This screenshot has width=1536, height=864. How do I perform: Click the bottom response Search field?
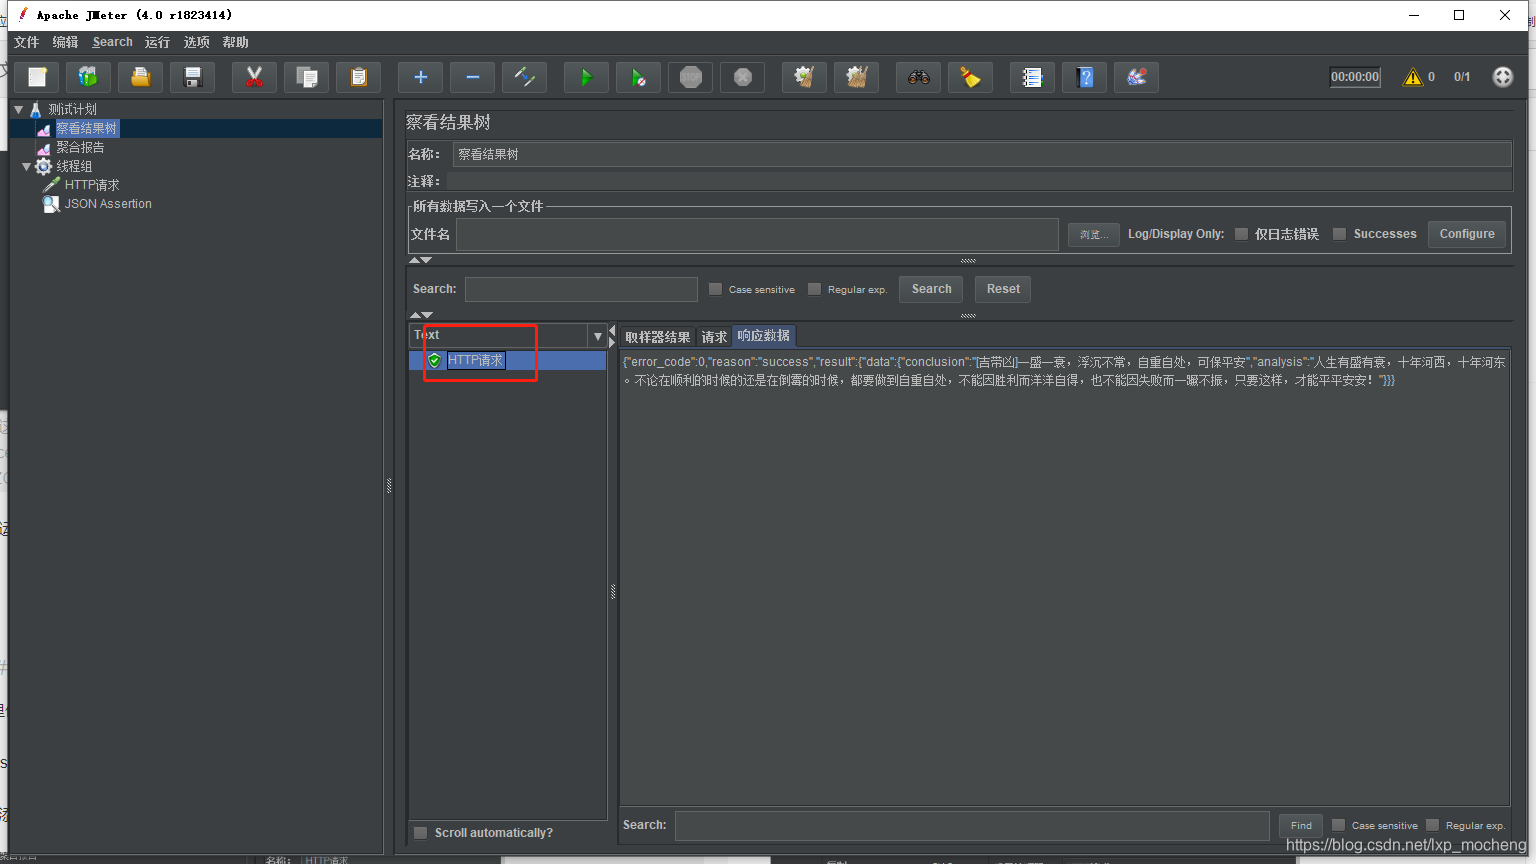click(x=972, y=826)
